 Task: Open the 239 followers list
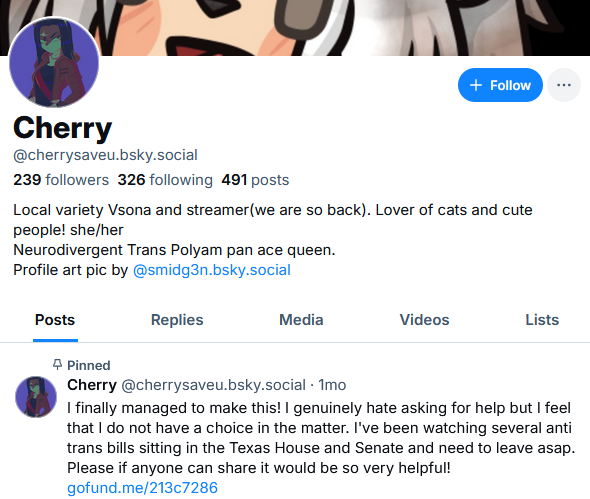(61, 180)
